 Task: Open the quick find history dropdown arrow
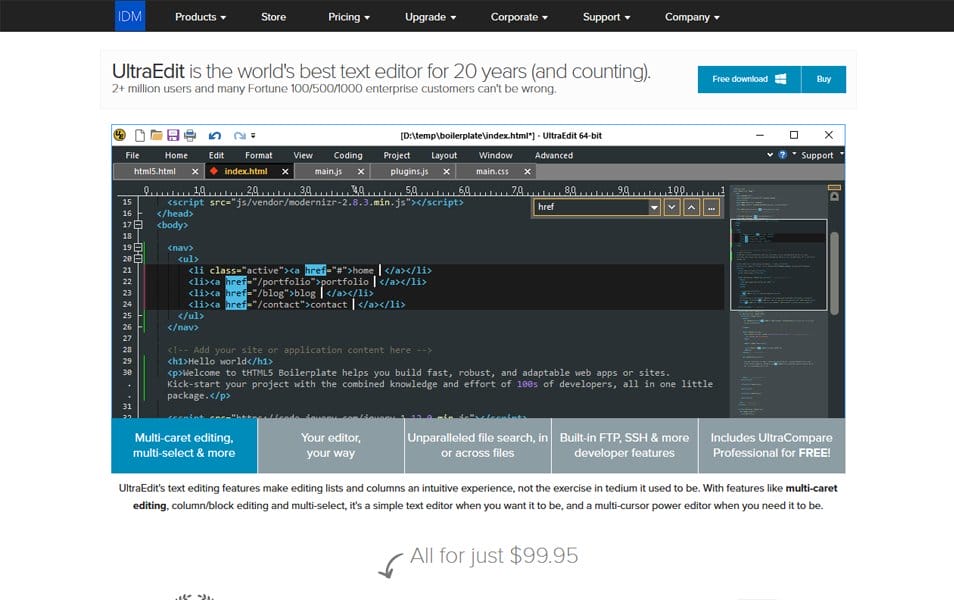point(654,207)
